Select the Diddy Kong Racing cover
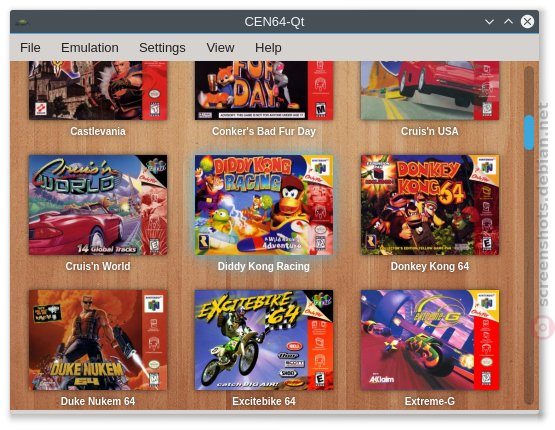This screenshot has width=555, height=430. click(264, 205)
